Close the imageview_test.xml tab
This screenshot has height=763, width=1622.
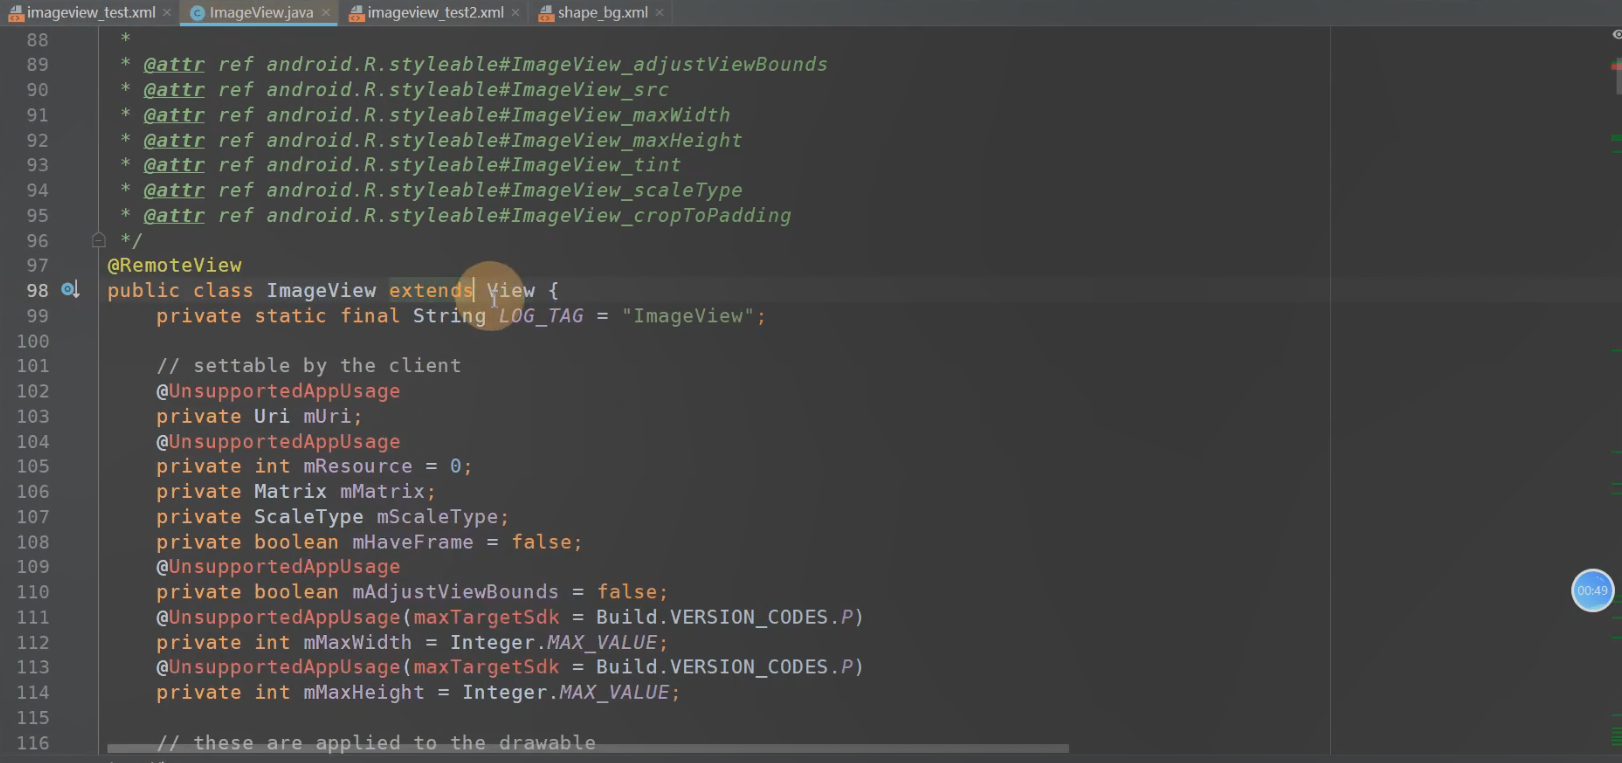(167, 12)
